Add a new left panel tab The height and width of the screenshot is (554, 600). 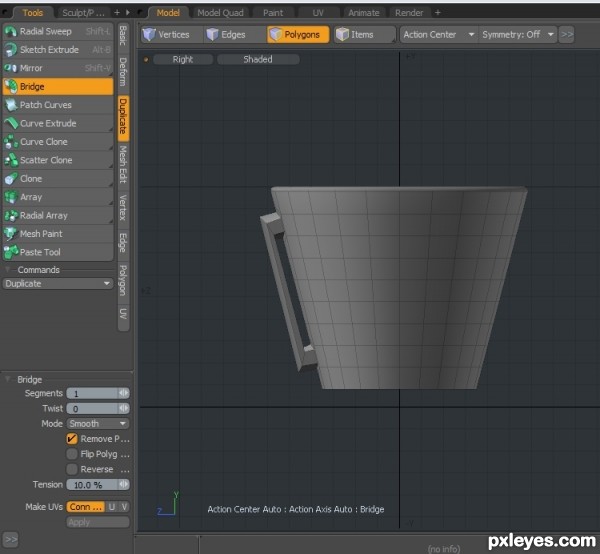pyautogui.click(x=117, y=13)
